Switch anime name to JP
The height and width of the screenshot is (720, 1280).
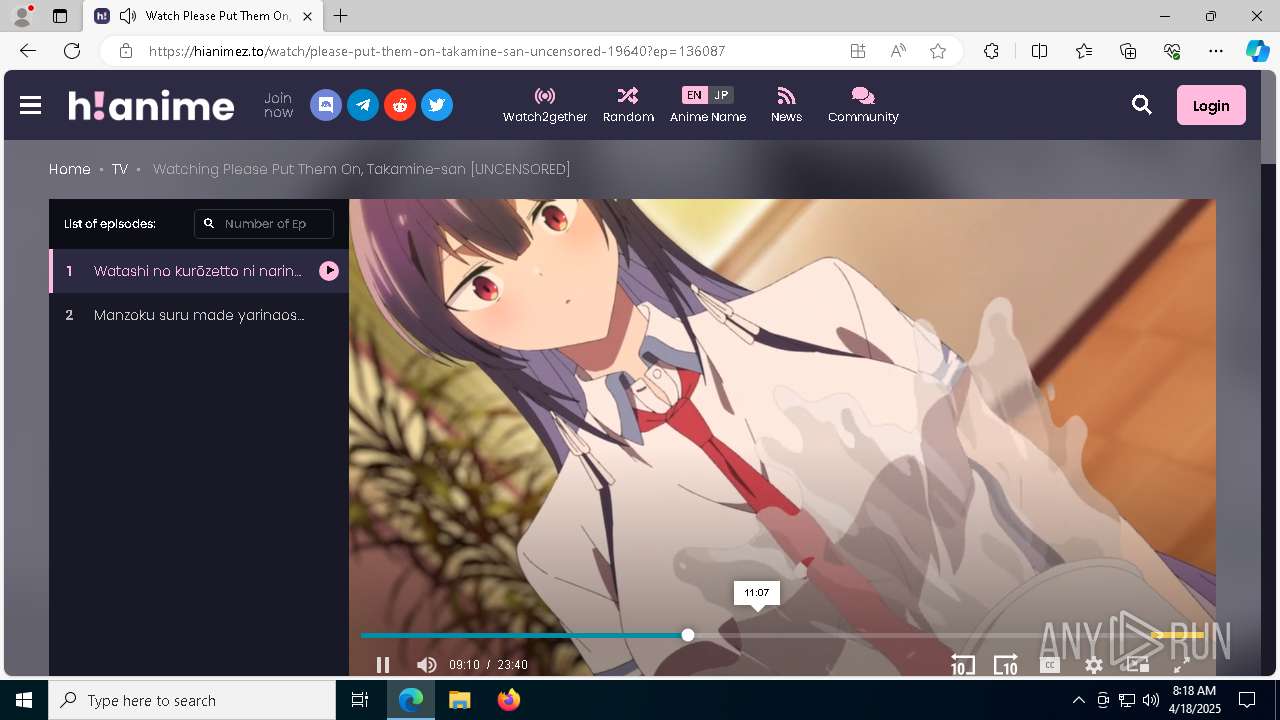point(721,95)
